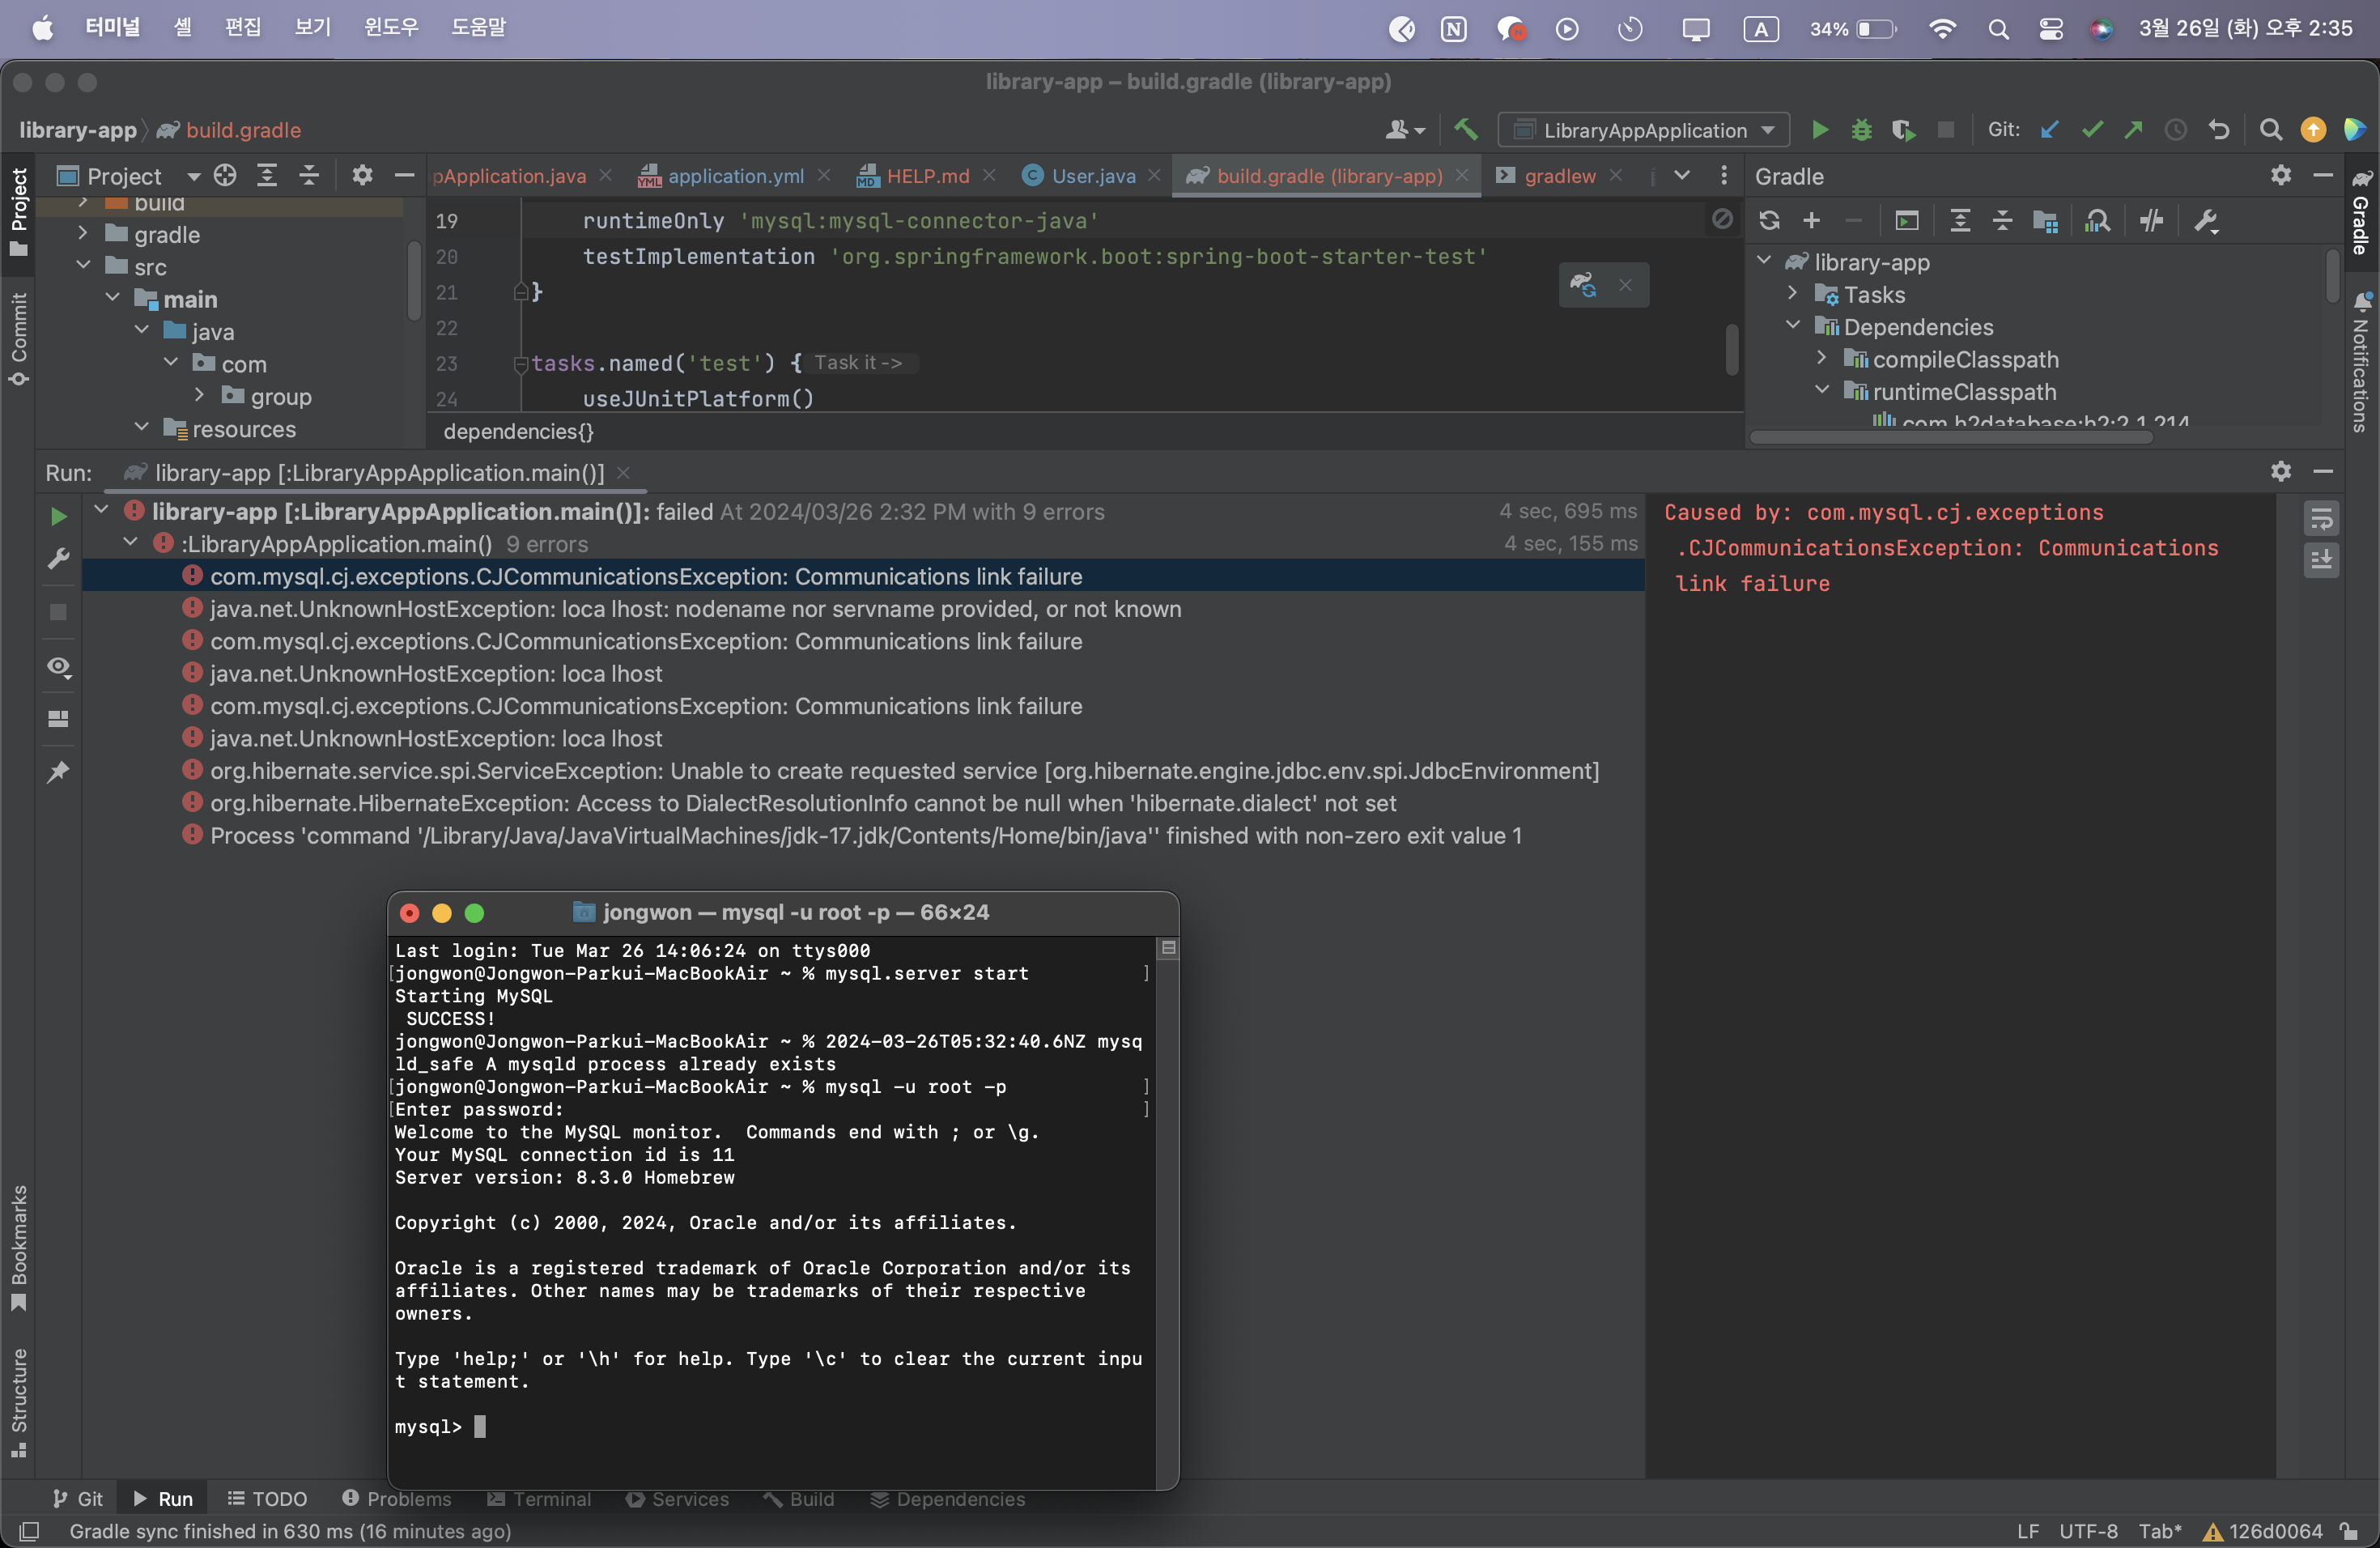Push commits with Git green arrow
2380x1548 pixels.
click(x=2133, y=130)
